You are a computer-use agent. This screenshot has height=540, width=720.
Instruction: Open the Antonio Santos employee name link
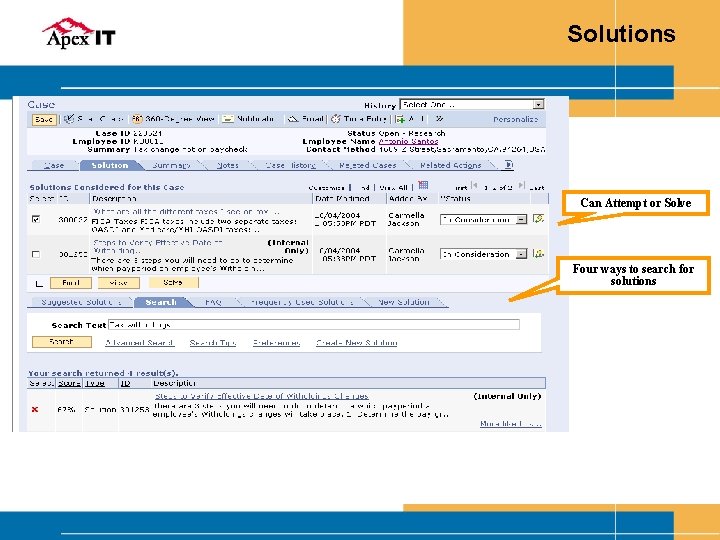tap(408, 141)
